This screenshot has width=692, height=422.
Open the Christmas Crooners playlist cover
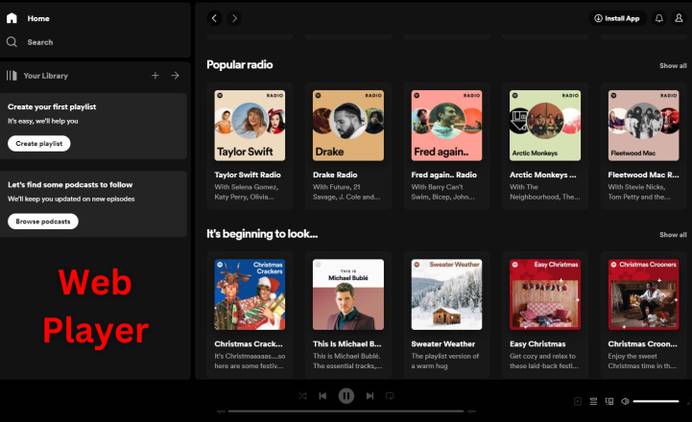pos(643,294)
